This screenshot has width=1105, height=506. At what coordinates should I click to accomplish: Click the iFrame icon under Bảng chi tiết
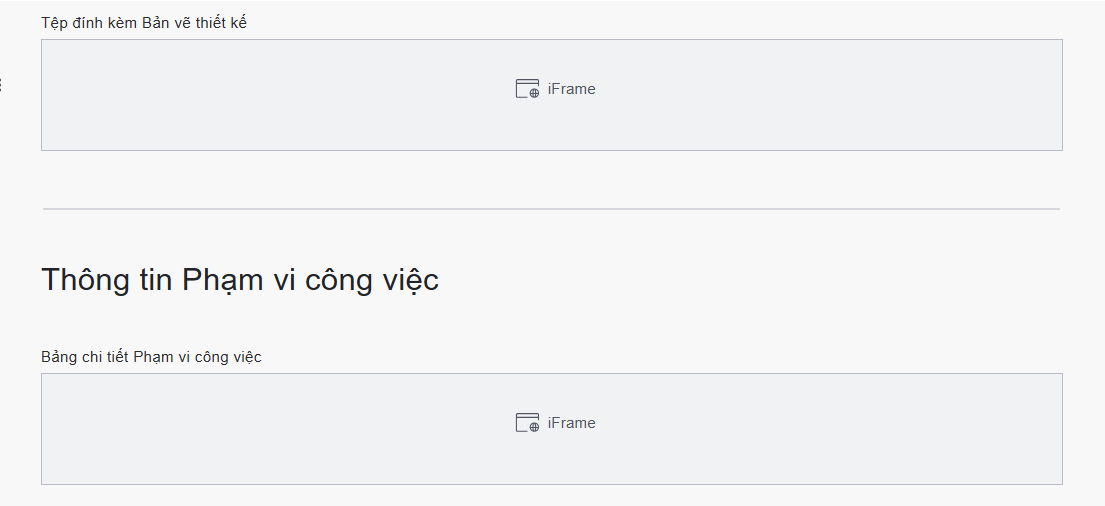point(526,423)
